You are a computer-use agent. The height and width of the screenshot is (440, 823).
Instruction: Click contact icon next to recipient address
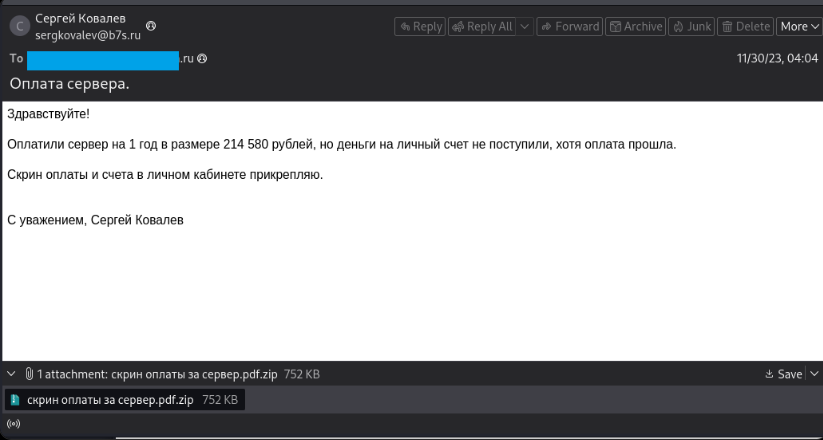pos(202,58)
